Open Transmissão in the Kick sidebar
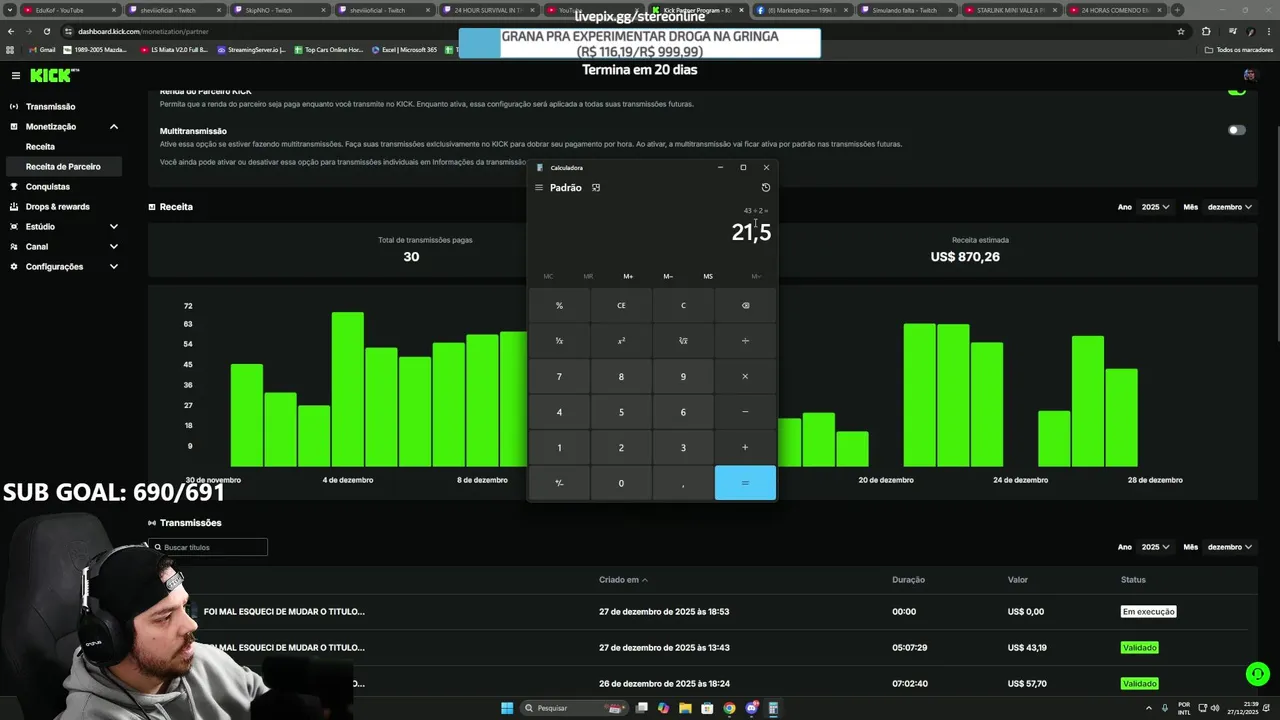 pos(50,107)
